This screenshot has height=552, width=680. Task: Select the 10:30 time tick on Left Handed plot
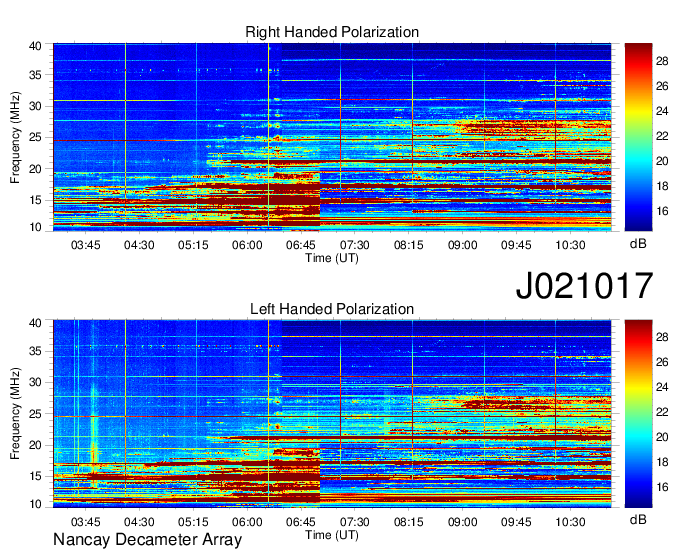(x=570, y=522)
